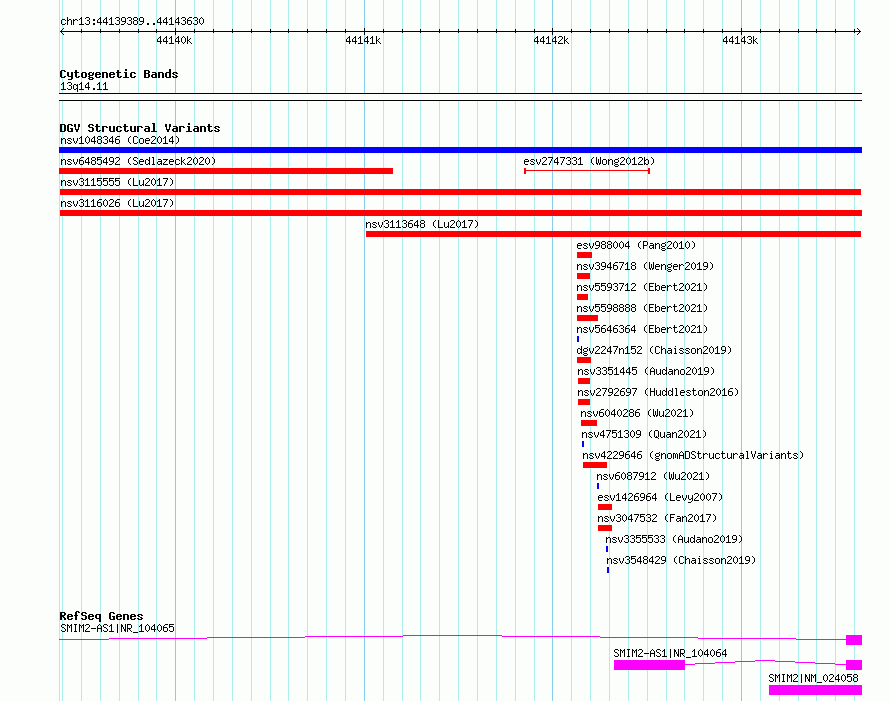Image resolution: width=890 pixels, height=701 pixels.
Task: Select the nsv5646364 (Ebert2021) label
Action: (x=642, y=329)
